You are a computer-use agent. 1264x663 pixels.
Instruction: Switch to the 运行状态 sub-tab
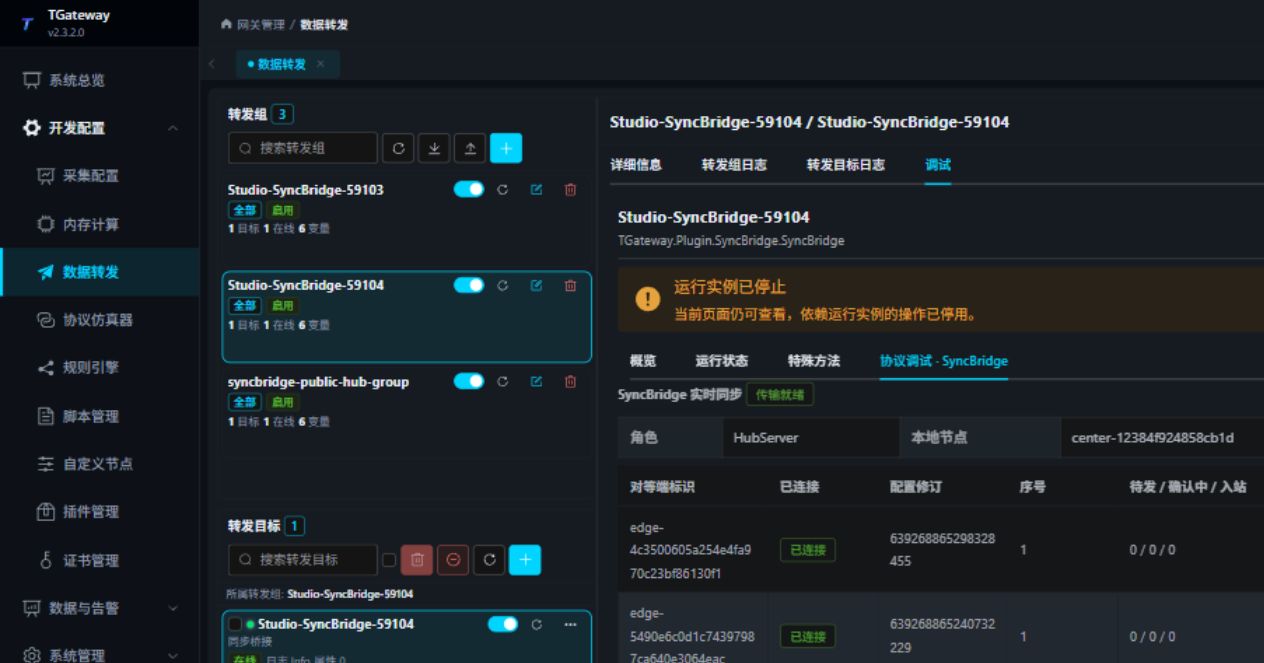(x=722, y=361)
